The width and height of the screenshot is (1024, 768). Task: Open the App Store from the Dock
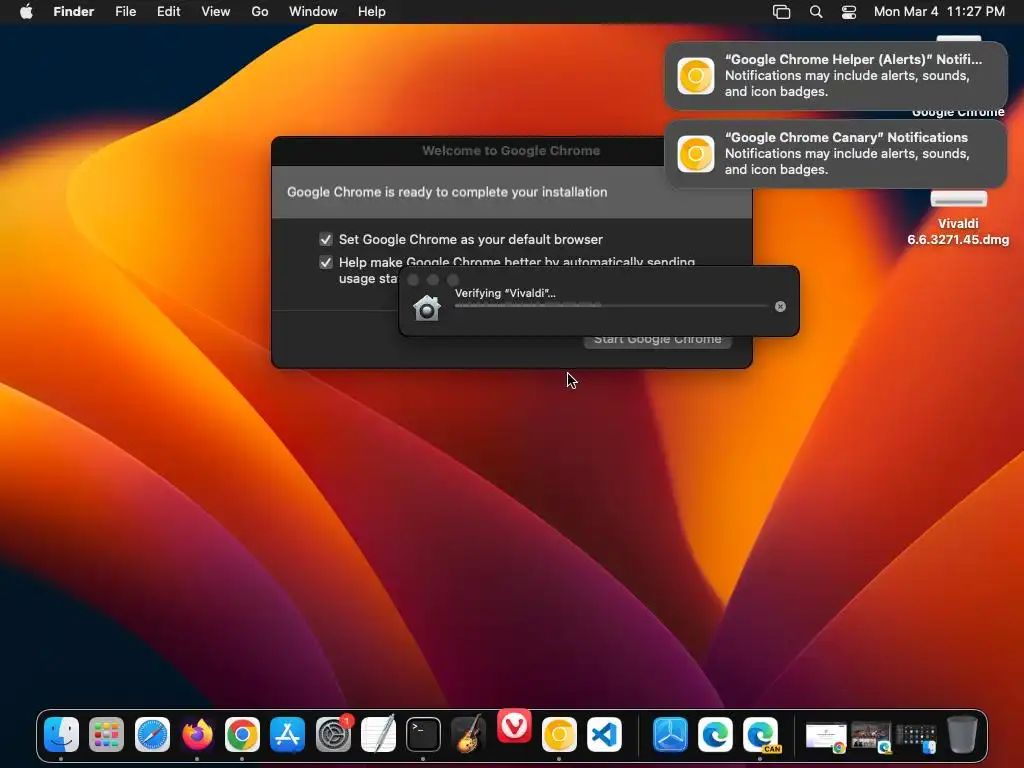pyautogui.click(x=287, y=735)
